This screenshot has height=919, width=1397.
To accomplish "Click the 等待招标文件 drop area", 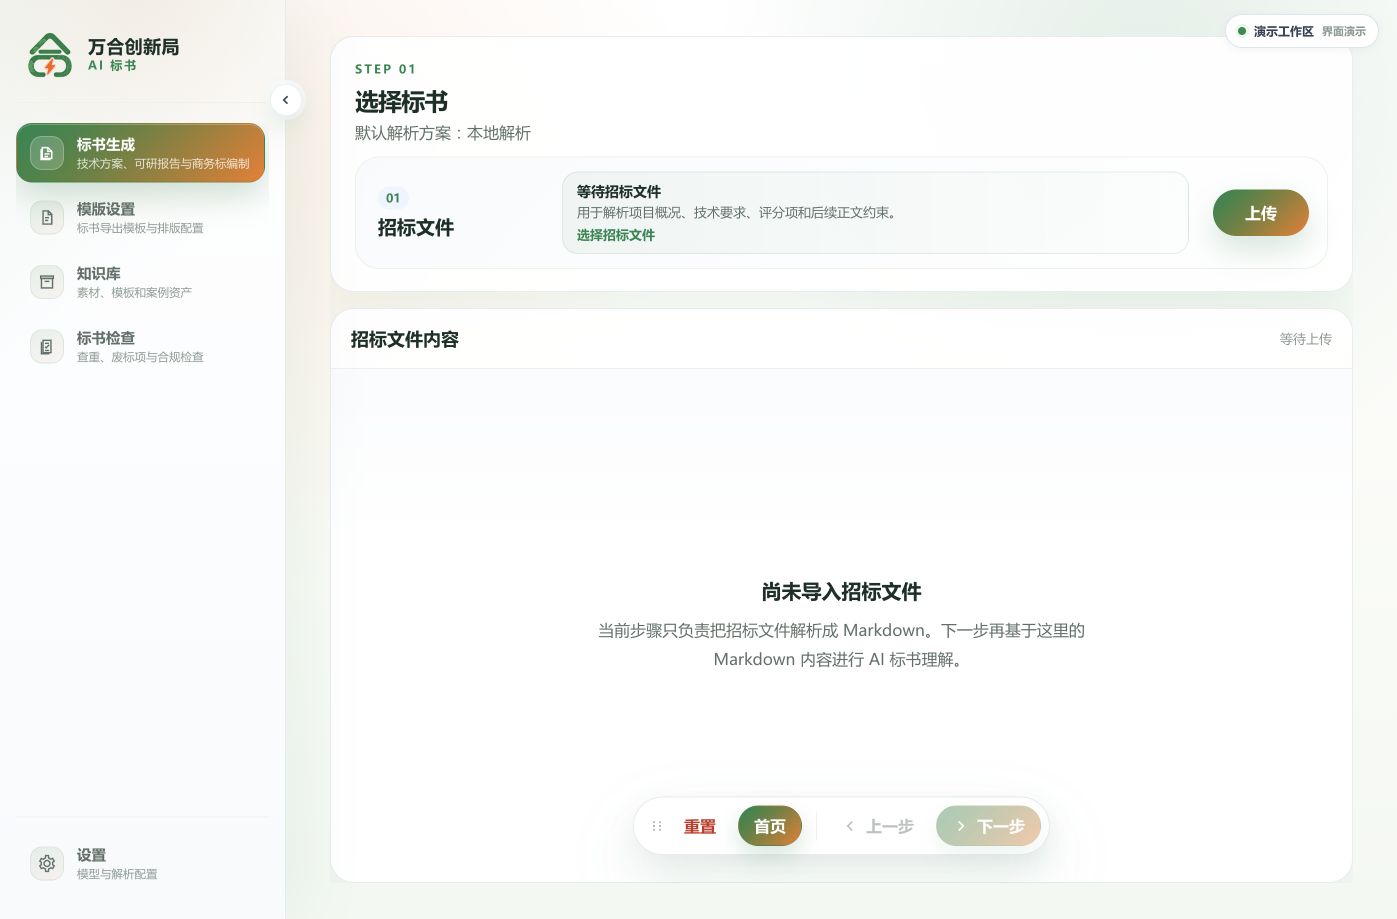I will (x=875, y=213).
